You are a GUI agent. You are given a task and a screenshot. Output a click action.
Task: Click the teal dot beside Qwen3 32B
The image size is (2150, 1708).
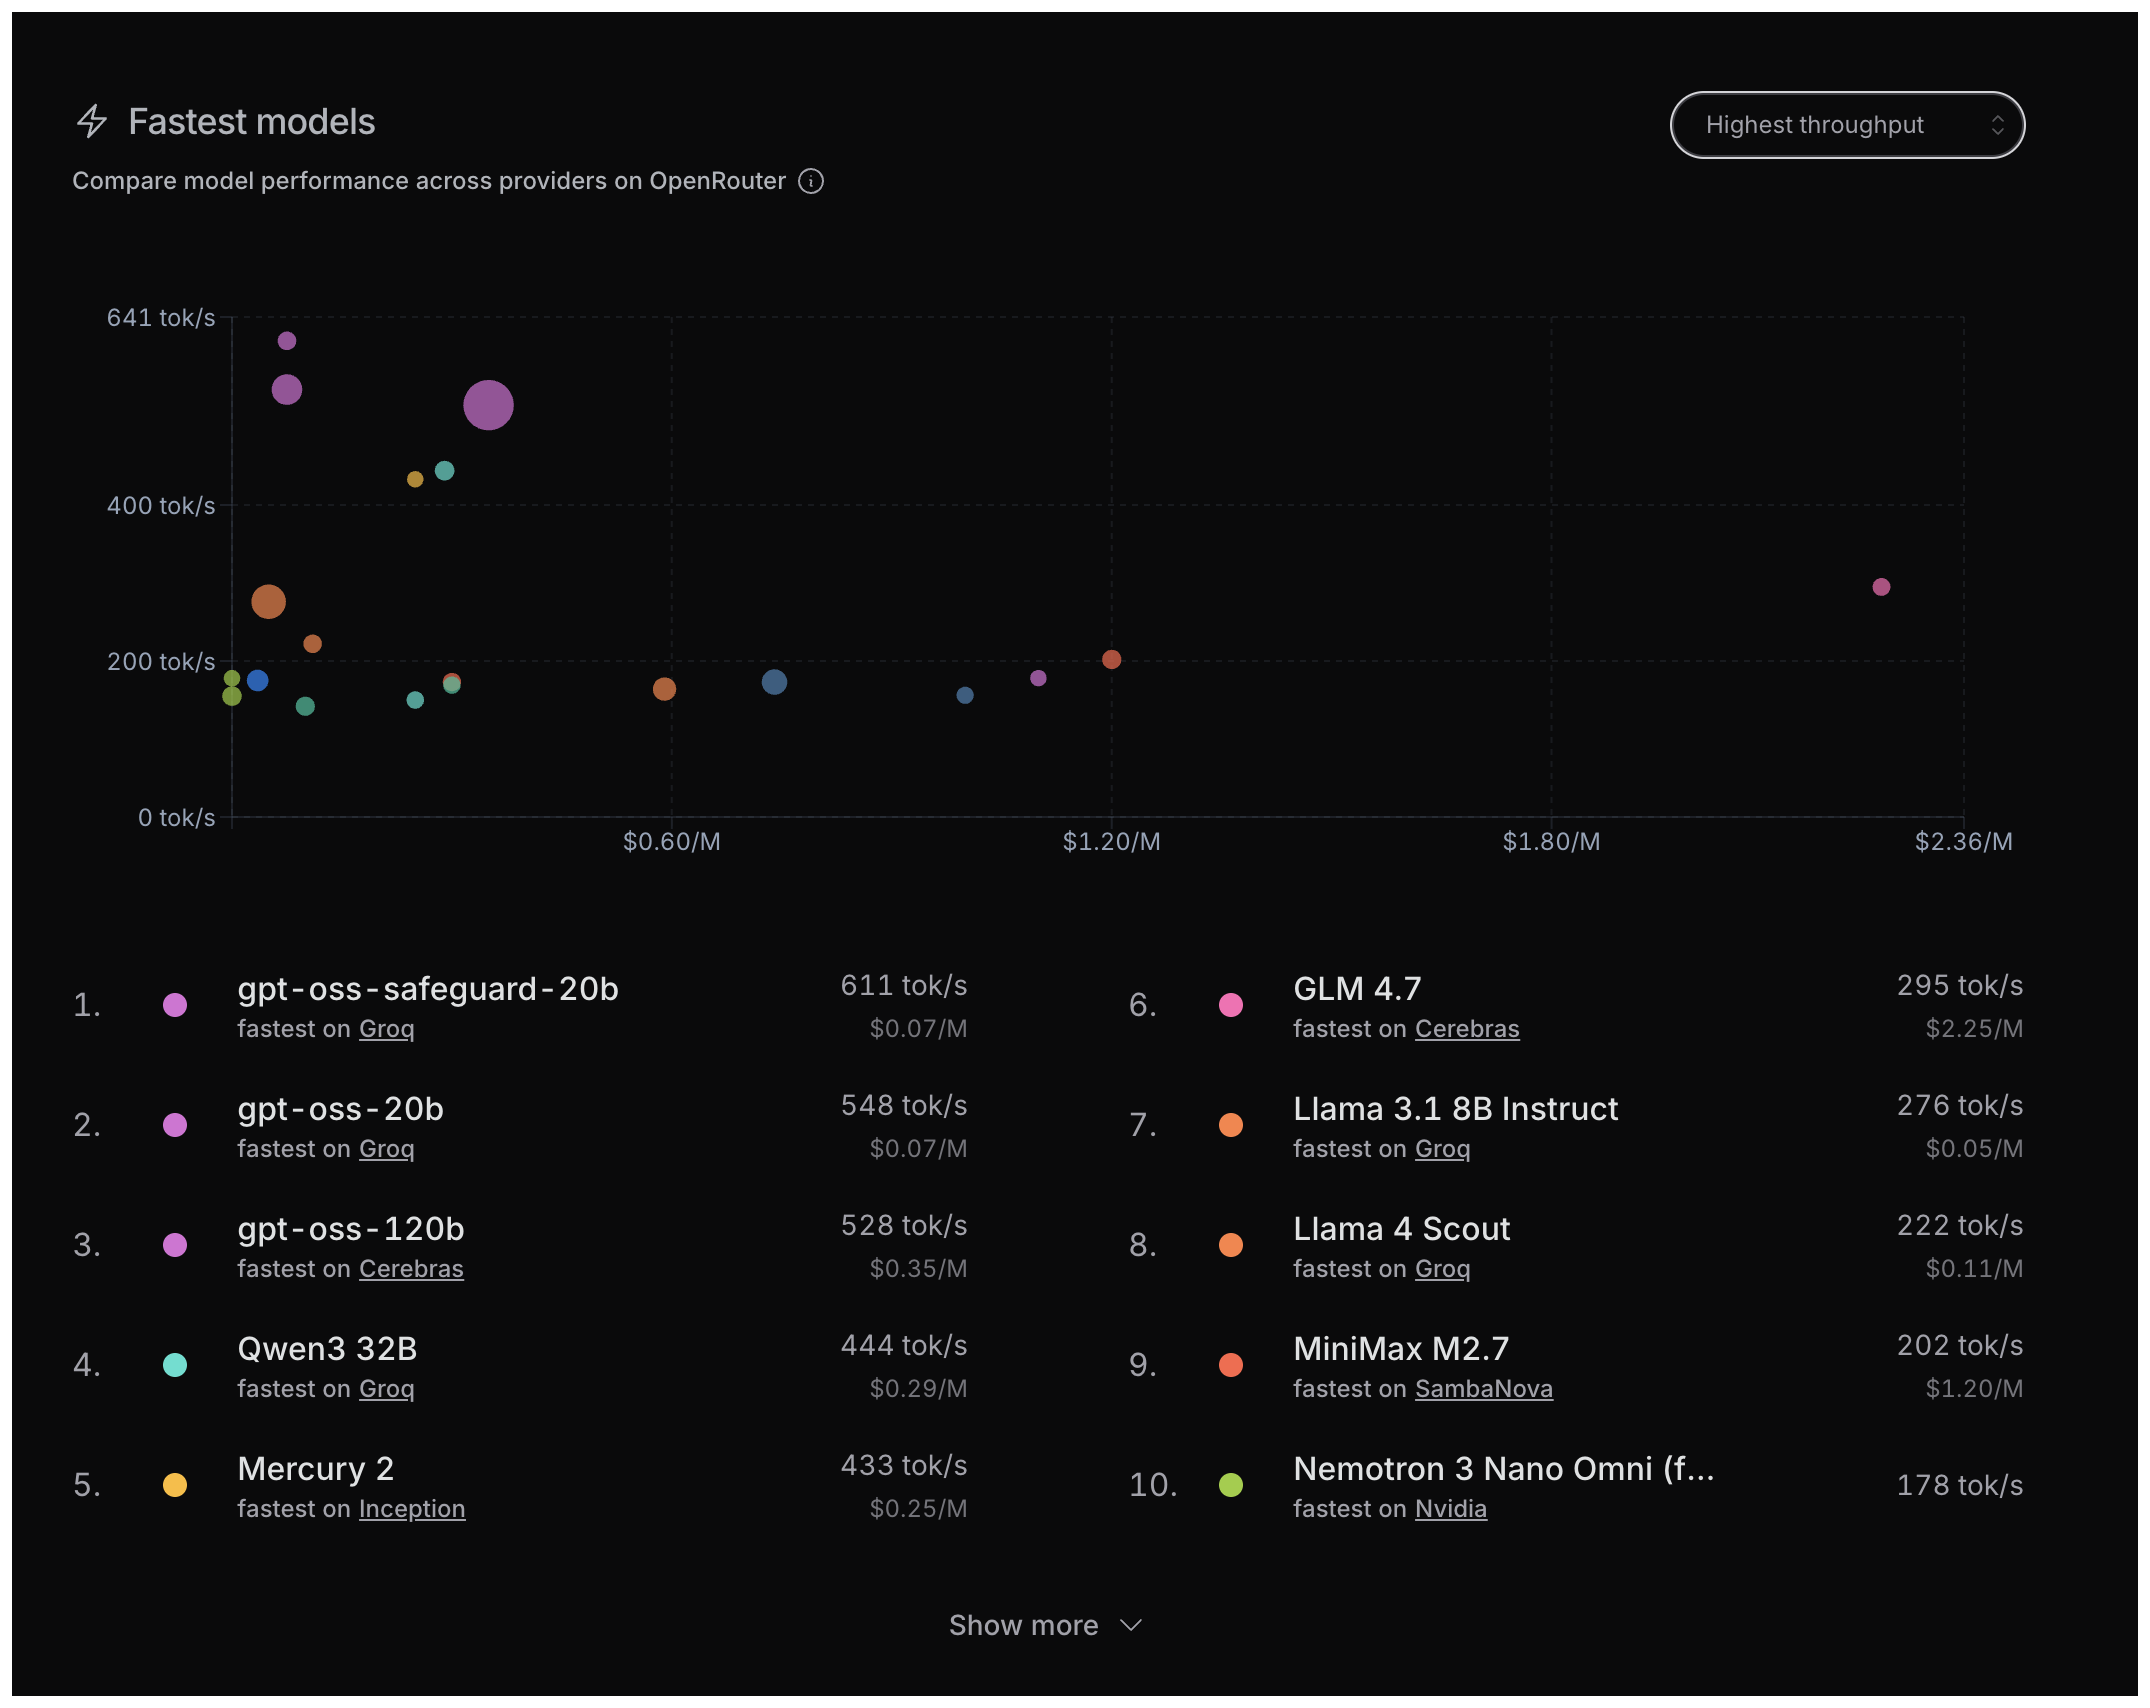pyautogui.click(x=175, y=1365)
